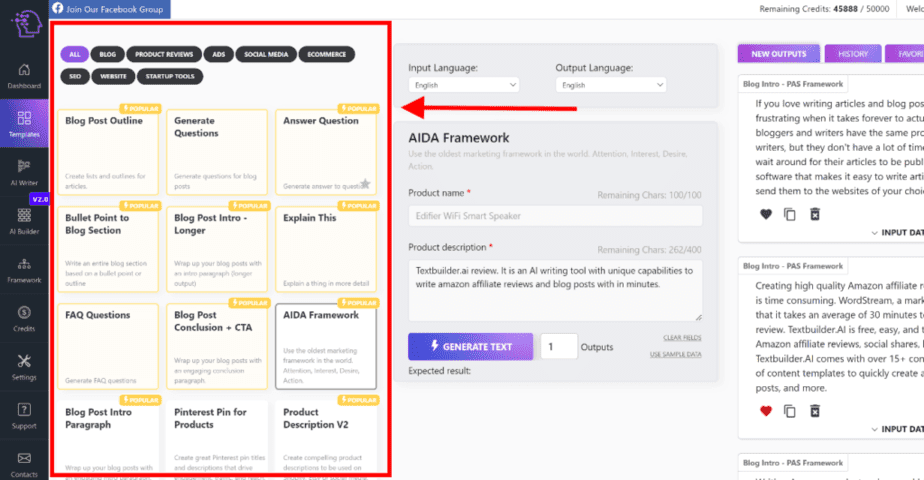924x480 pixels.
Task: Open the Output Language dropdown
Action: pyautogui.click(x=610, y=85)
